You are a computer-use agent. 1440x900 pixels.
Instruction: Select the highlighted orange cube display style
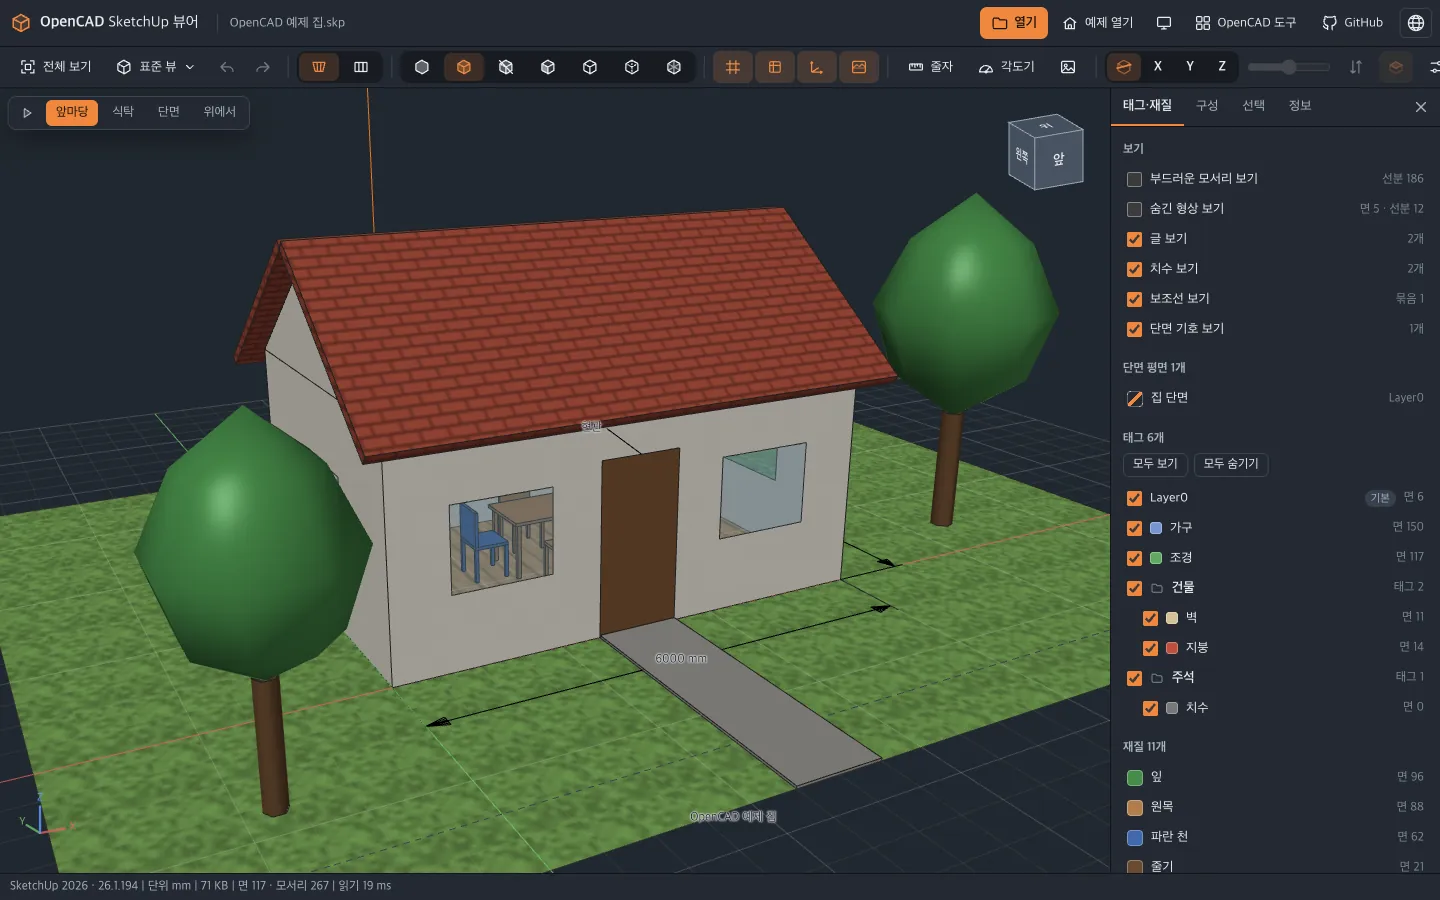[x=464, y=67]
